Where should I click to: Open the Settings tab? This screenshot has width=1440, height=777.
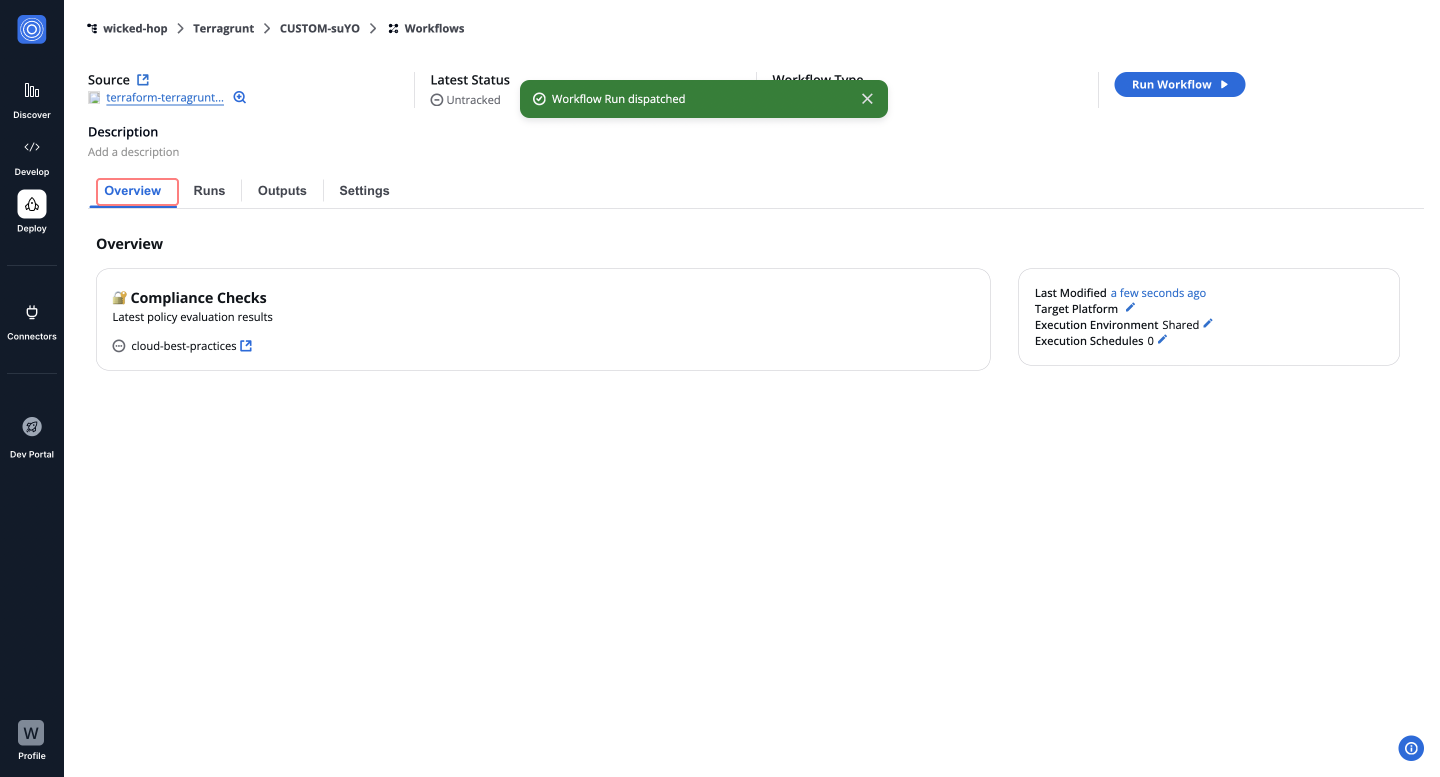coord(364,191)
